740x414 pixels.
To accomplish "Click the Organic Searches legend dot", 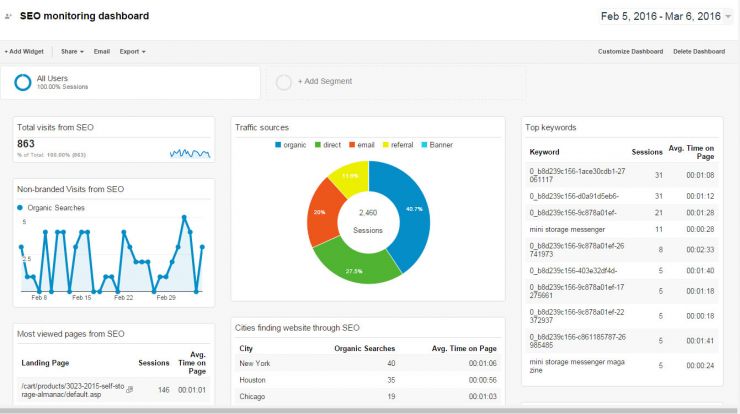I will tap(20, 208).
